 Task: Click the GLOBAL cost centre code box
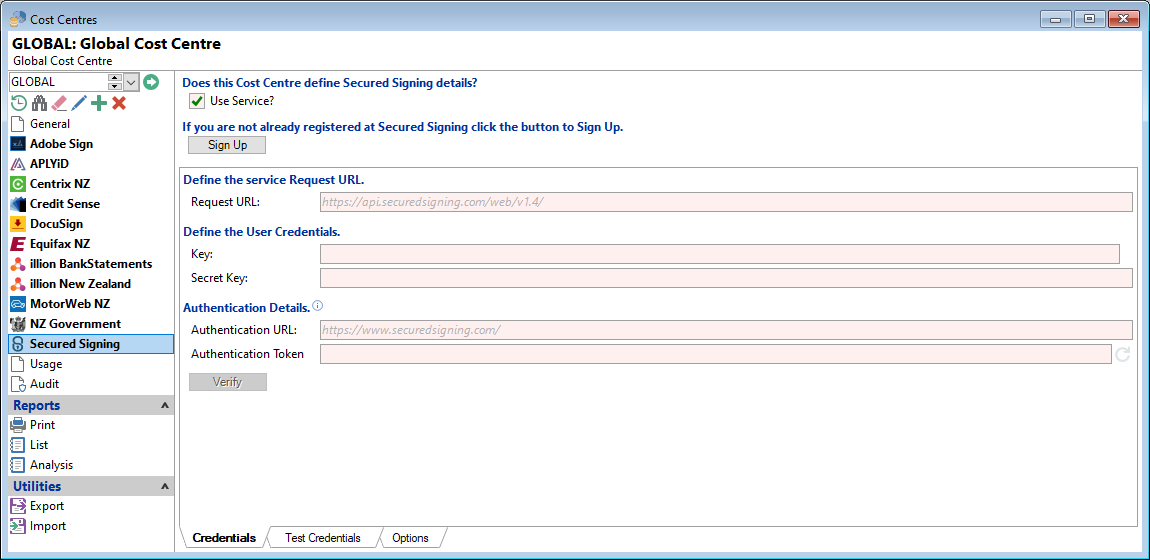click(58, 82)
